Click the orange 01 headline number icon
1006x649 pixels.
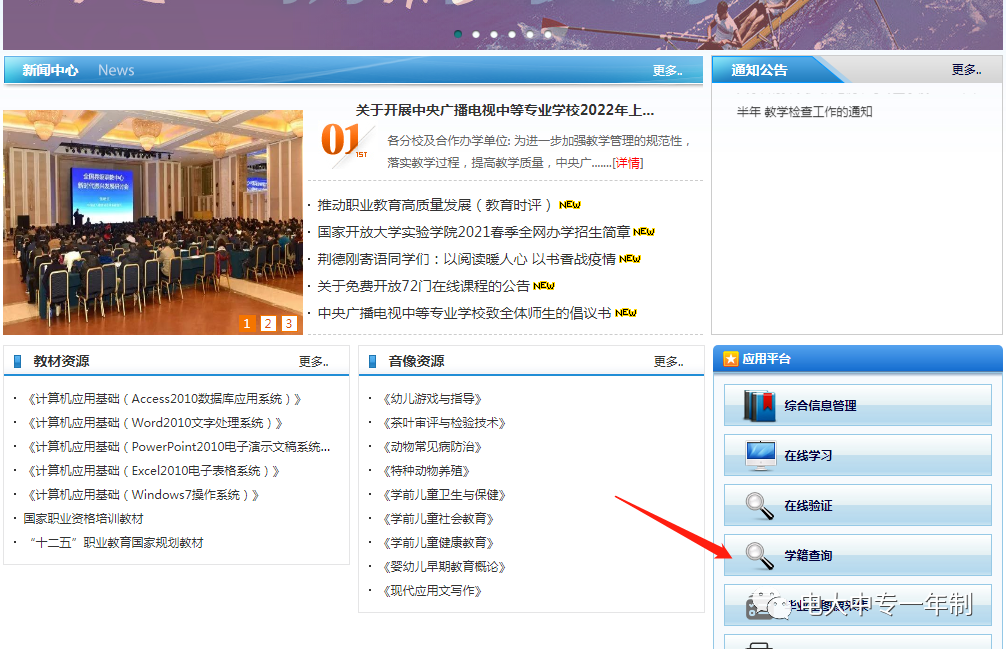pos(342,141)
